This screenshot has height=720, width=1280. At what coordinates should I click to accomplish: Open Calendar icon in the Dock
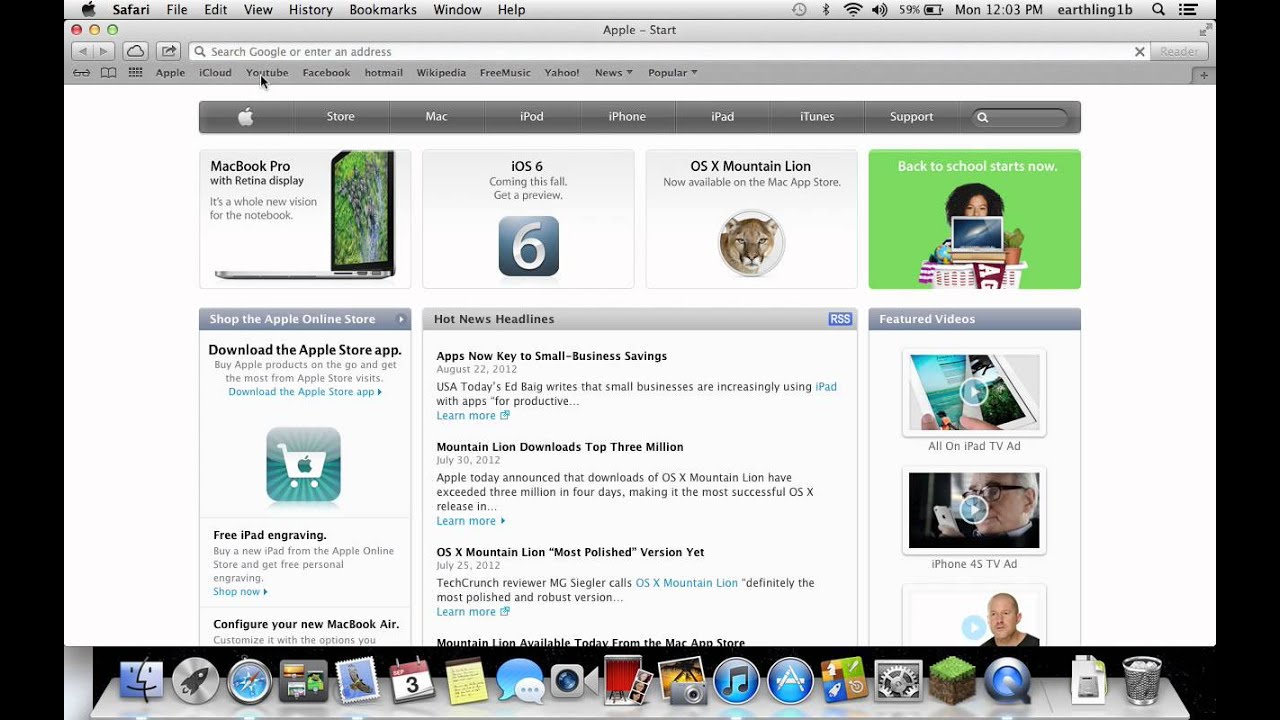pos(412,682)
